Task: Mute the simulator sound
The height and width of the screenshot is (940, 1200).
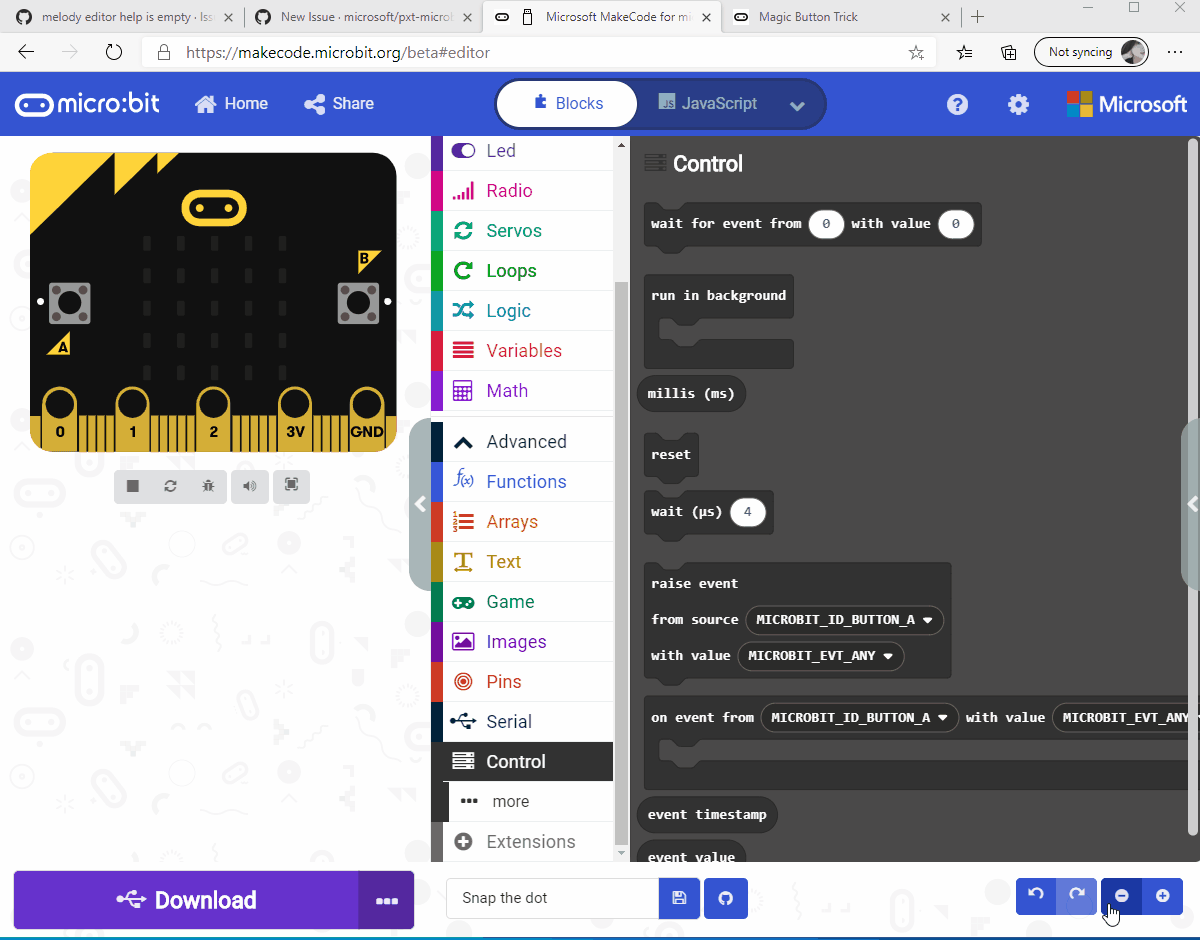Action: (250, 486)
